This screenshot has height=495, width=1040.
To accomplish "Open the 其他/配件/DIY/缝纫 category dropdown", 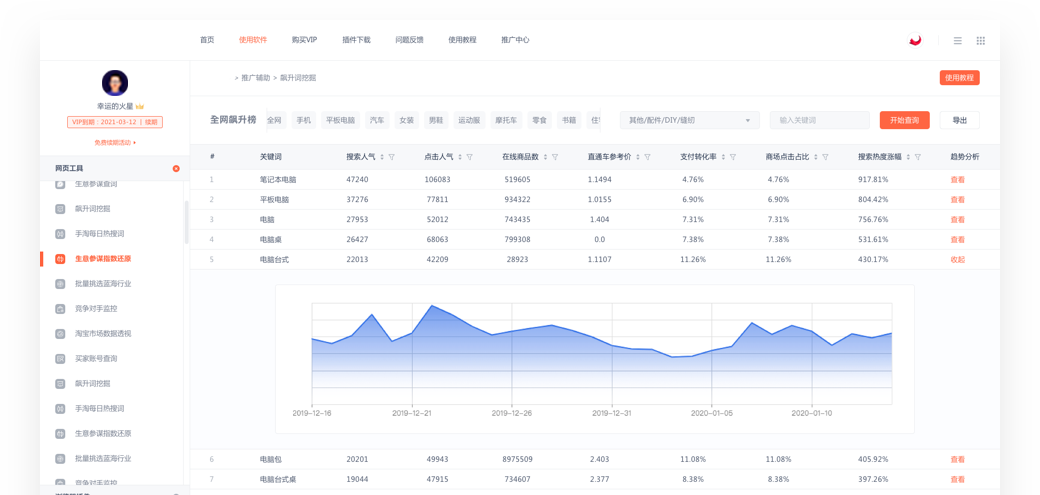I will [689, 120].
